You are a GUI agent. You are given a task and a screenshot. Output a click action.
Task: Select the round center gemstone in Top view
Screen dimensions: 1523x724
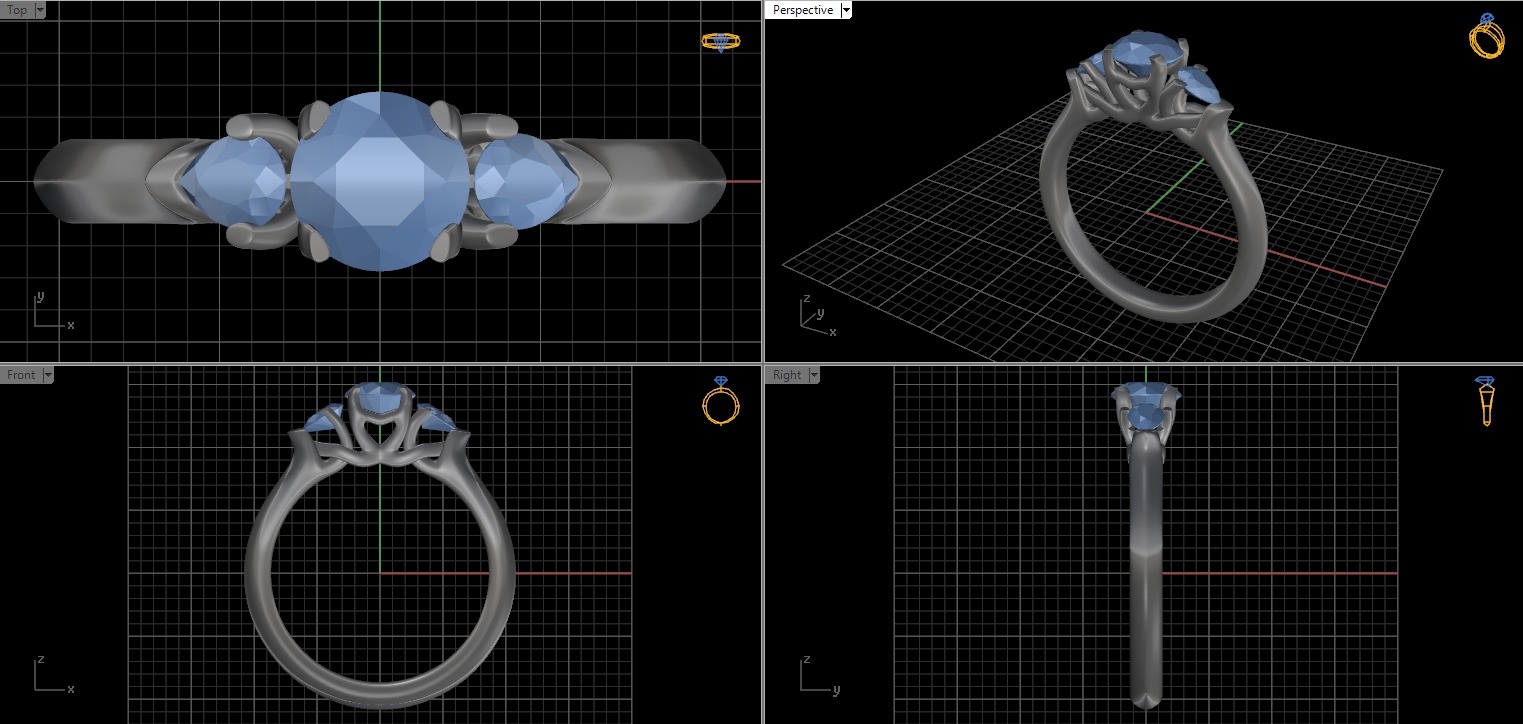(x=381, y=181)
